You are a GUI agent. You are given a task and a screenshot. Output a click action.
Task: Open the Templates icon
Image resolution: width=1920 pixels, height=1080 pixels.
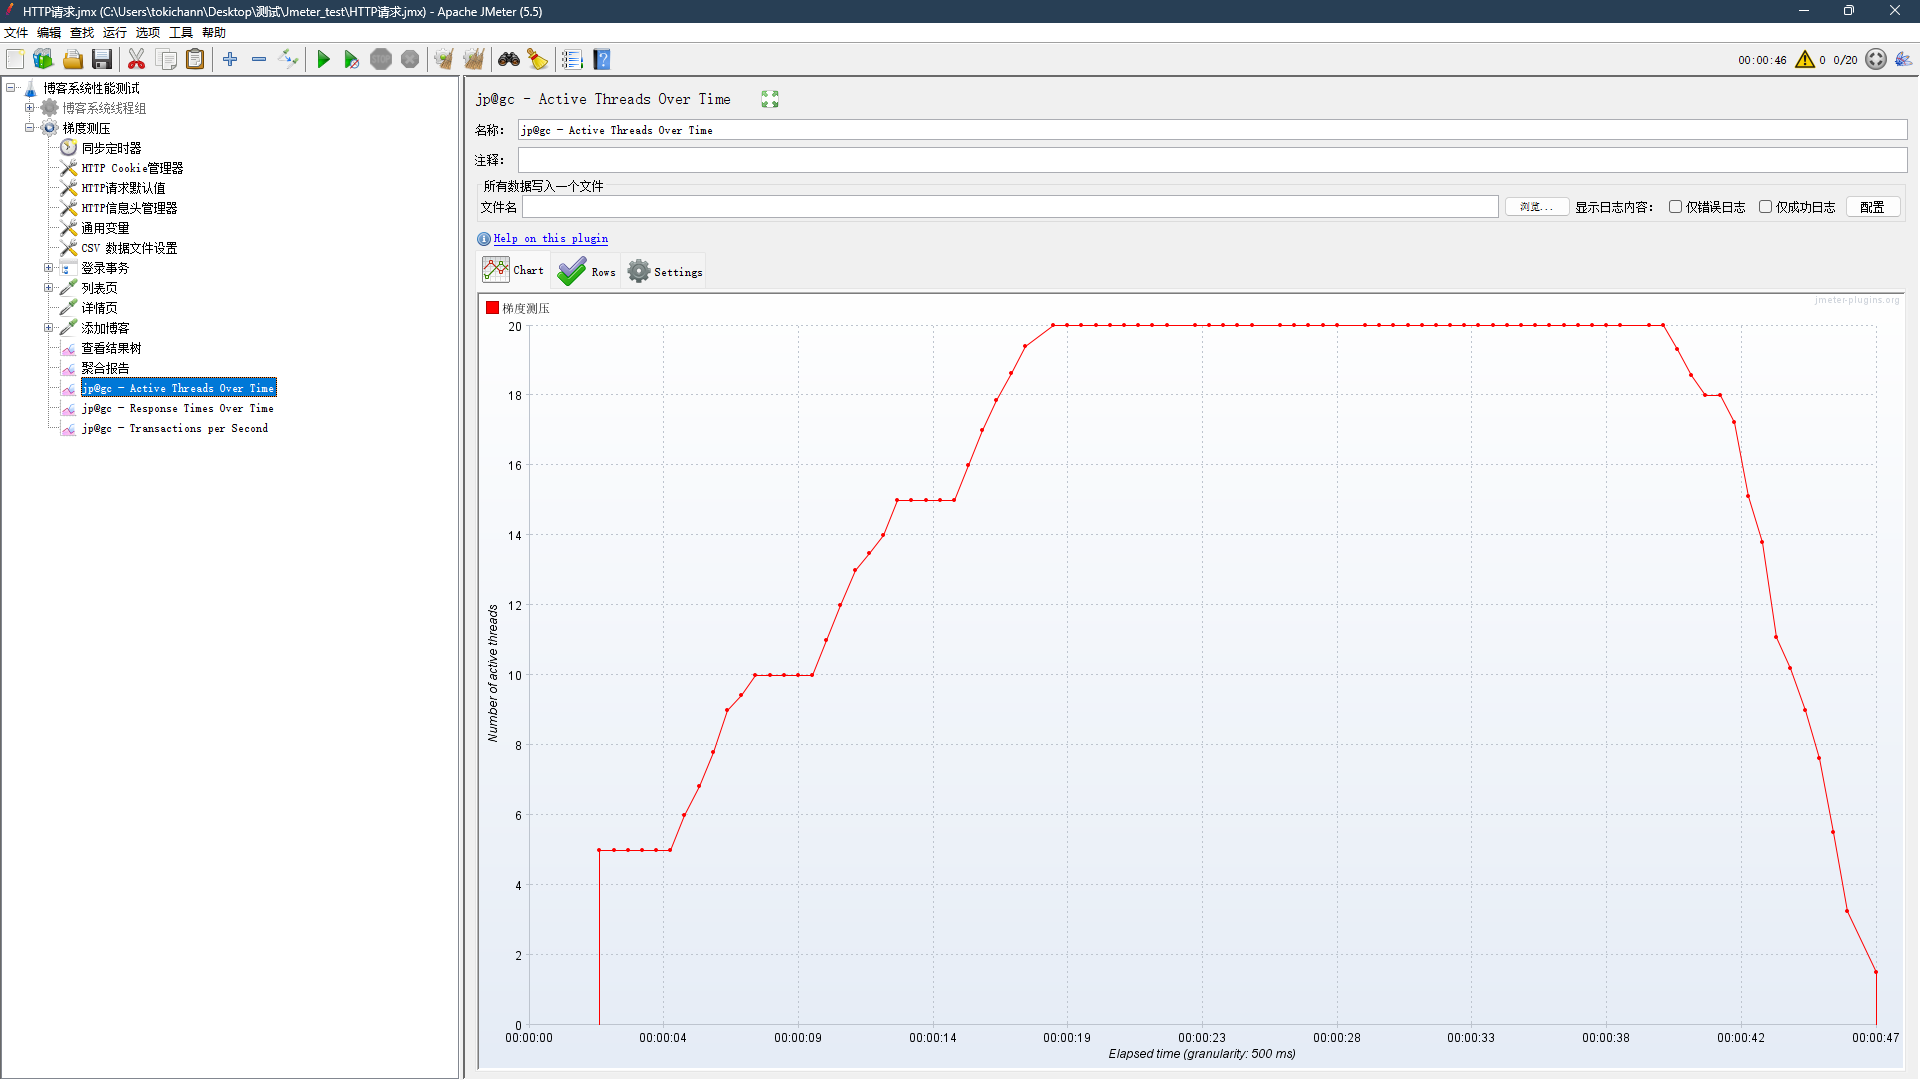tap(43, 60)
